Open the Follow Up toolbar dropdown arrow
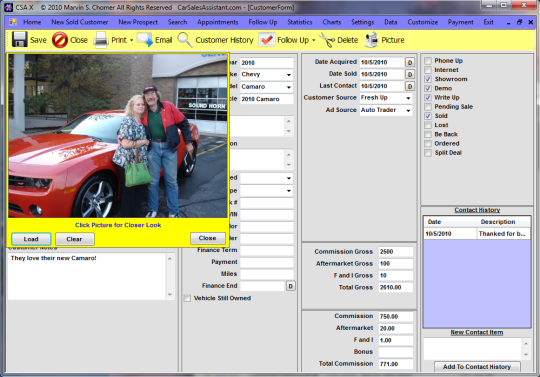 pos(313,40)
